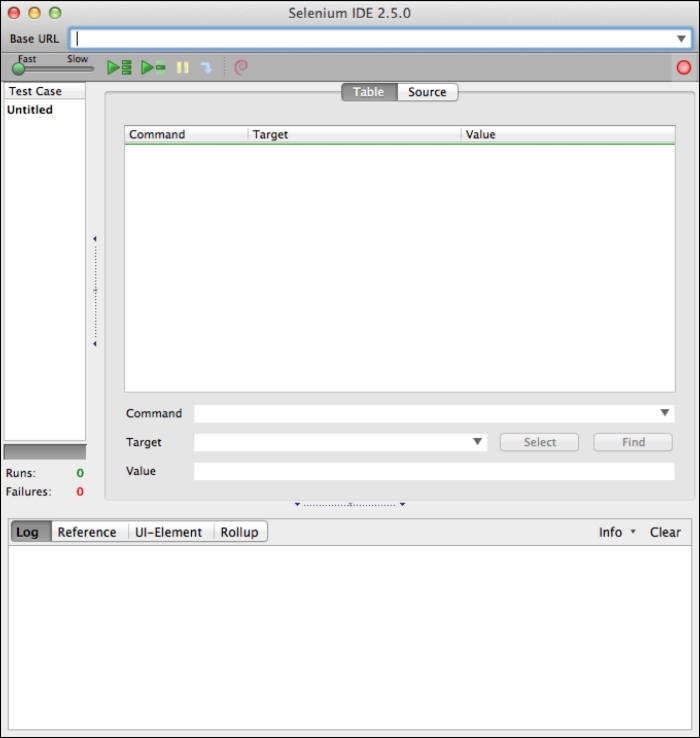
Task: Switch to the Table view tab
Action: (369, 92)
